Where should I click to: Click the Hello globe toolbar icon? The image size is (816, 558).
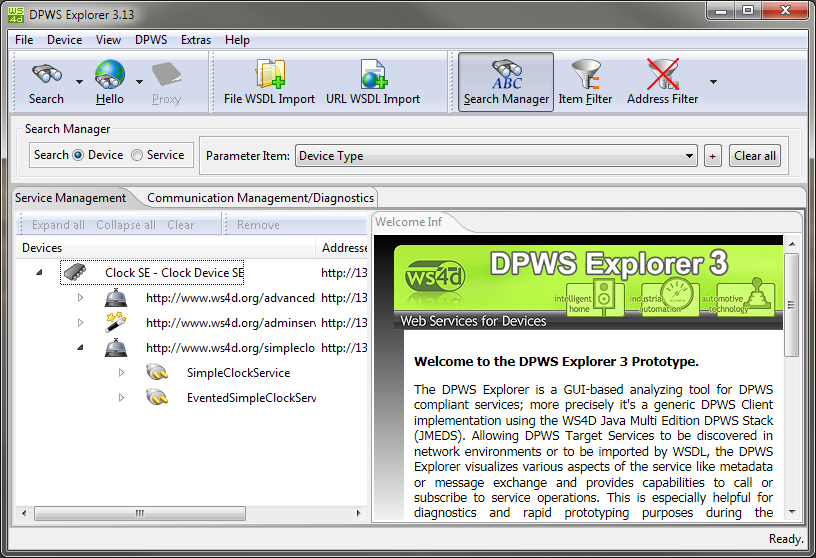coord(110,74)
